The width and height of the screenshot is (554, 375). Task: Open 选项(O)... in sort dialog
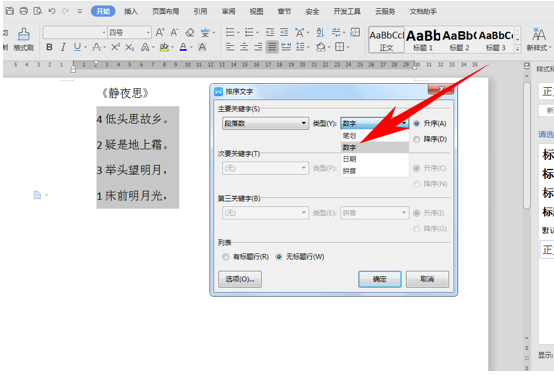(x=240, y=279)
